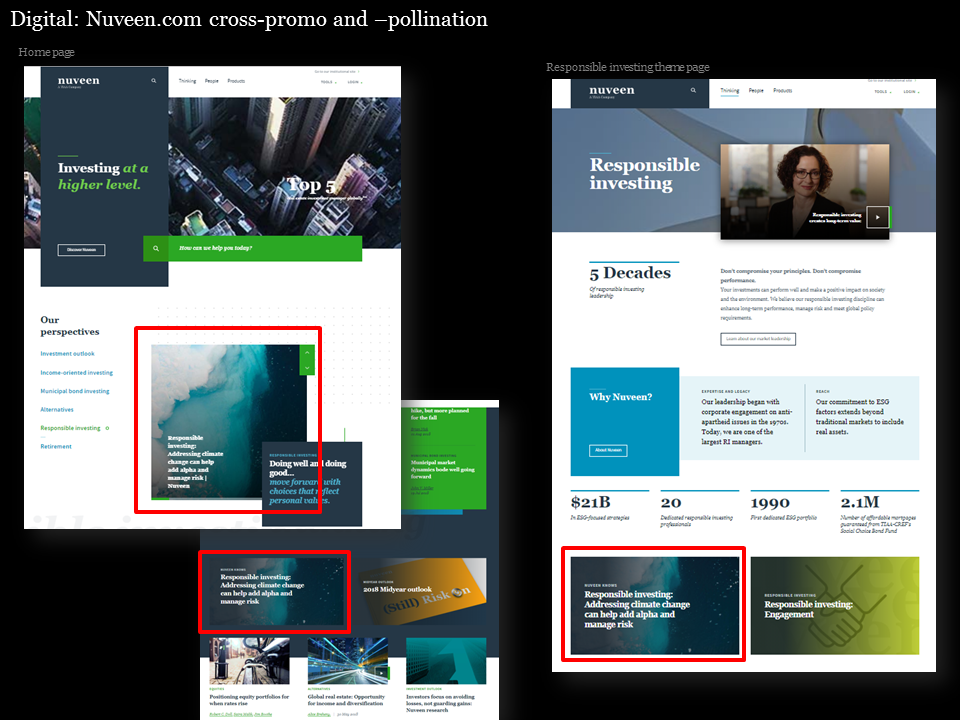Open Products menu on Responsible investing page
The height and width of the screenshot is (720, 960).
pos(782,91)
